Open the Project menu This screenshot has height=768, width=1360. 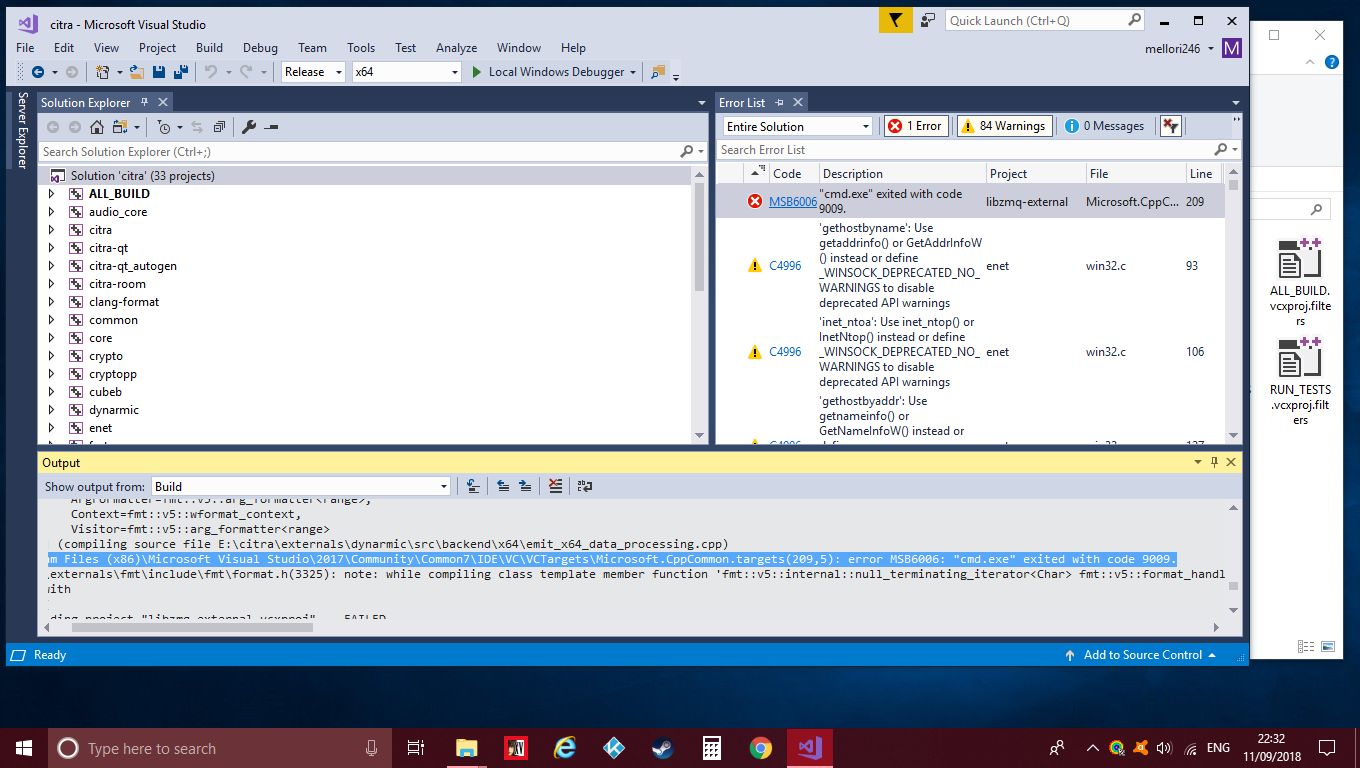[157, 47]
